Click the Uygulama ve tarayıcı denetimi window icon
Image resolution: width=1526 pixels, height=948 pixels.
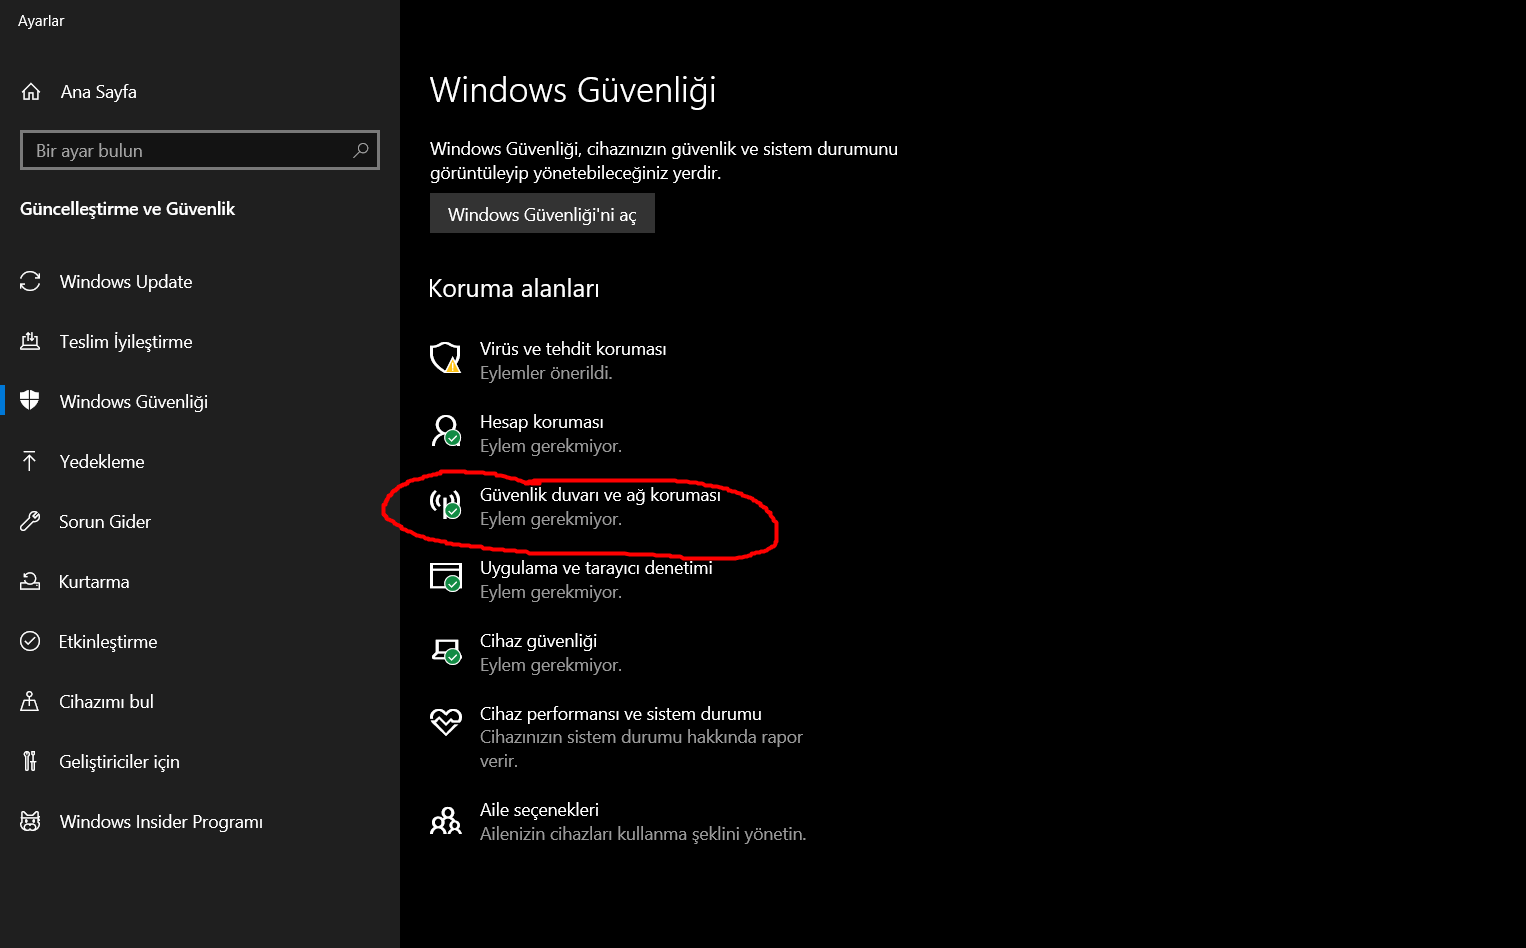446,577
